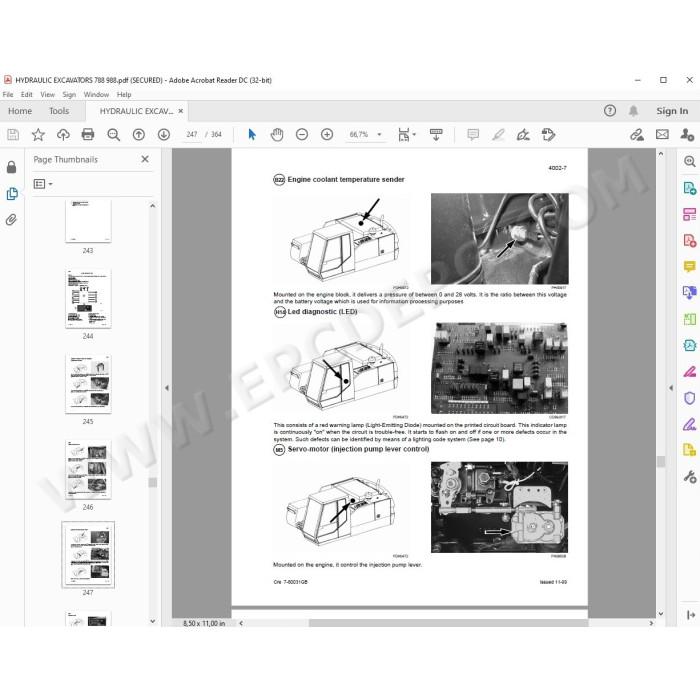Bookmark the file with the star icon
700x700 pixels.
tap(38, 134)
